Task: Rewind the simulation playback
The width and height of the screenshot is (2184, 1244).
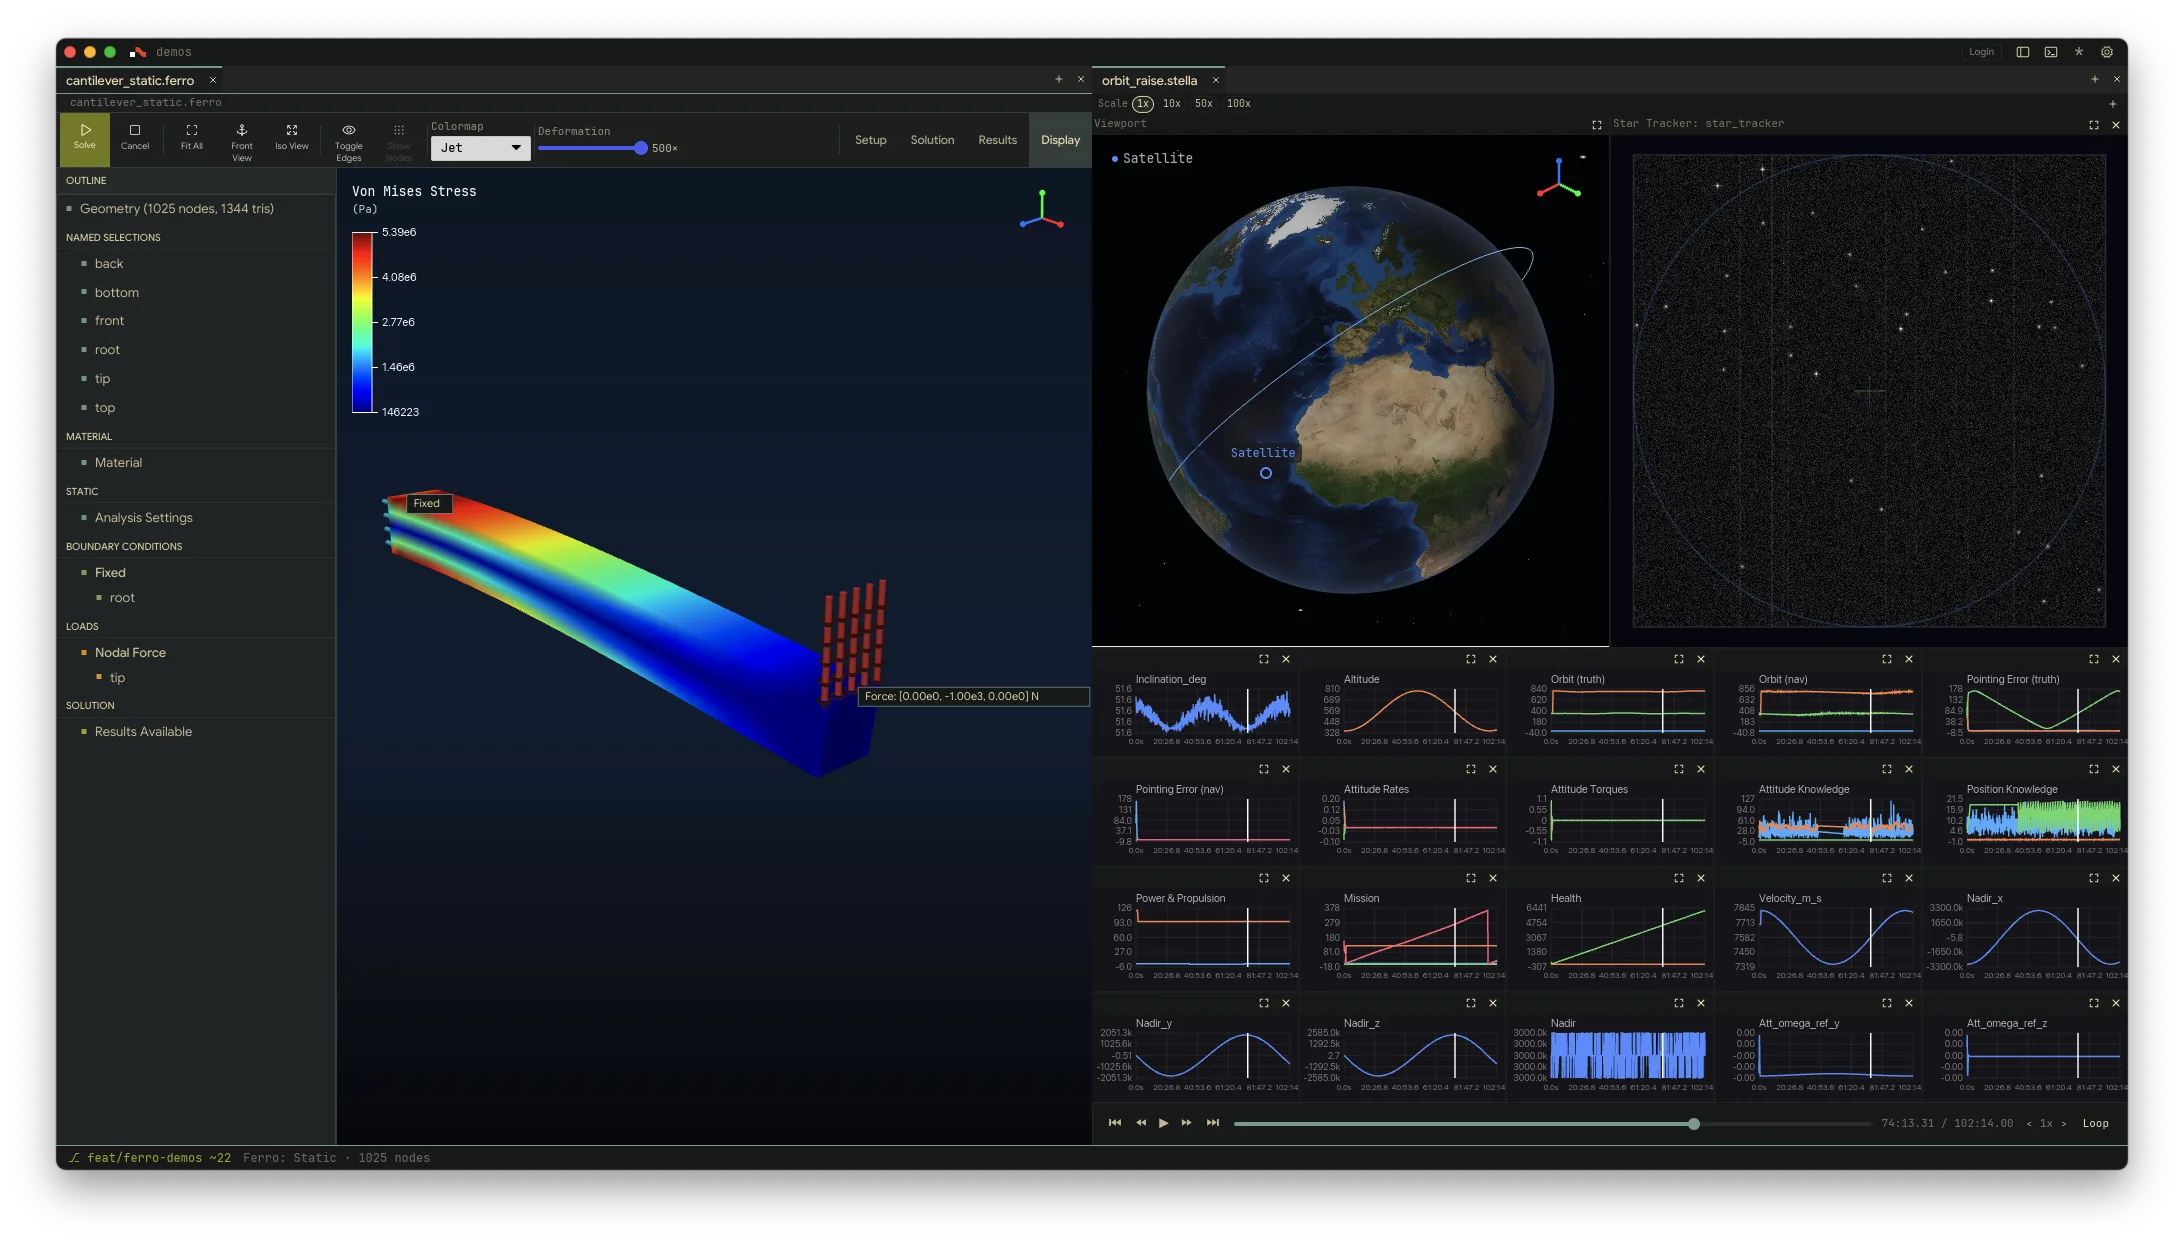Action: point(1141,1123)
